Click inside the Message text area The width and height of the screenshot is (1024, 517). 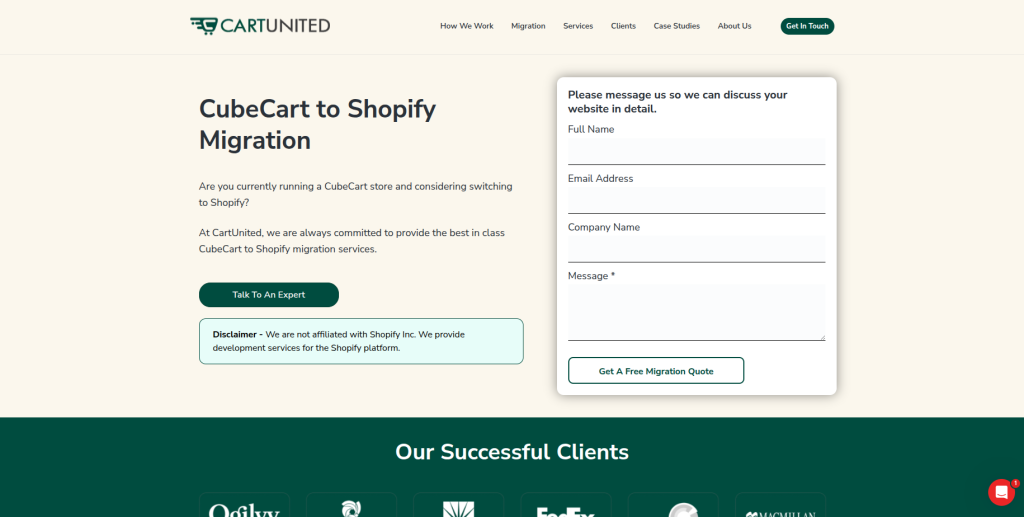[x=696, y=313]
